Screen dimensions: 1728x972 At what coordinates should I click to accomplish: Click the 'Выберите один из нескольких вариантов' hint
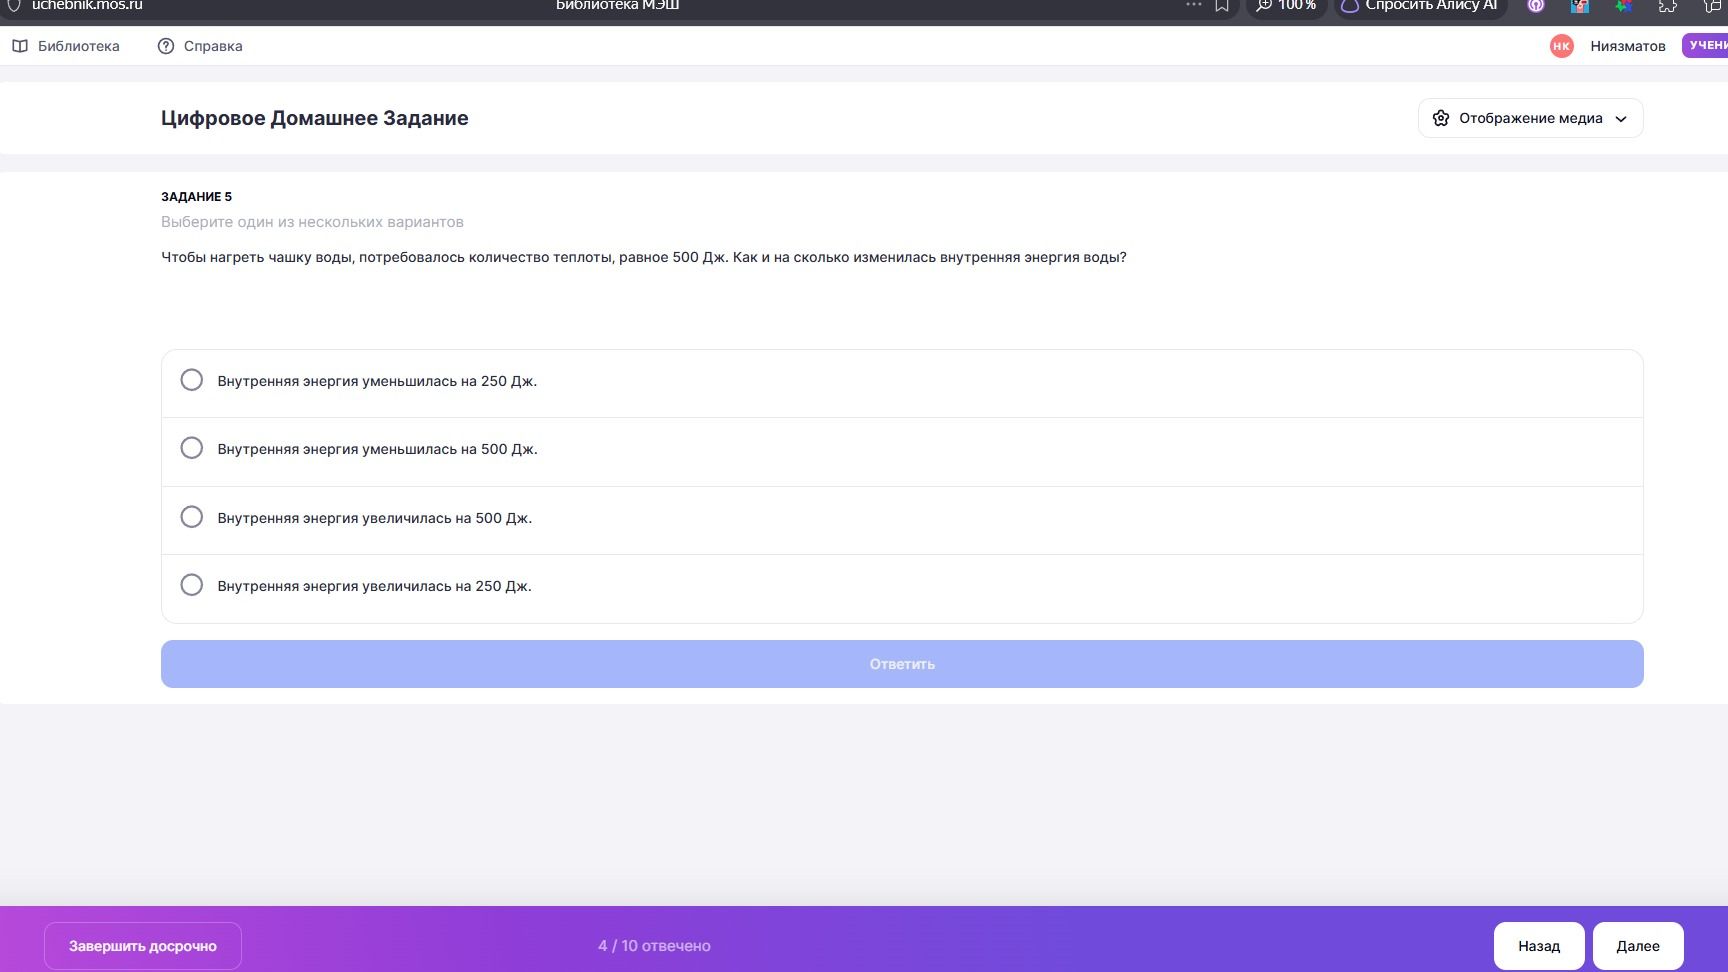tap(312, 222)
